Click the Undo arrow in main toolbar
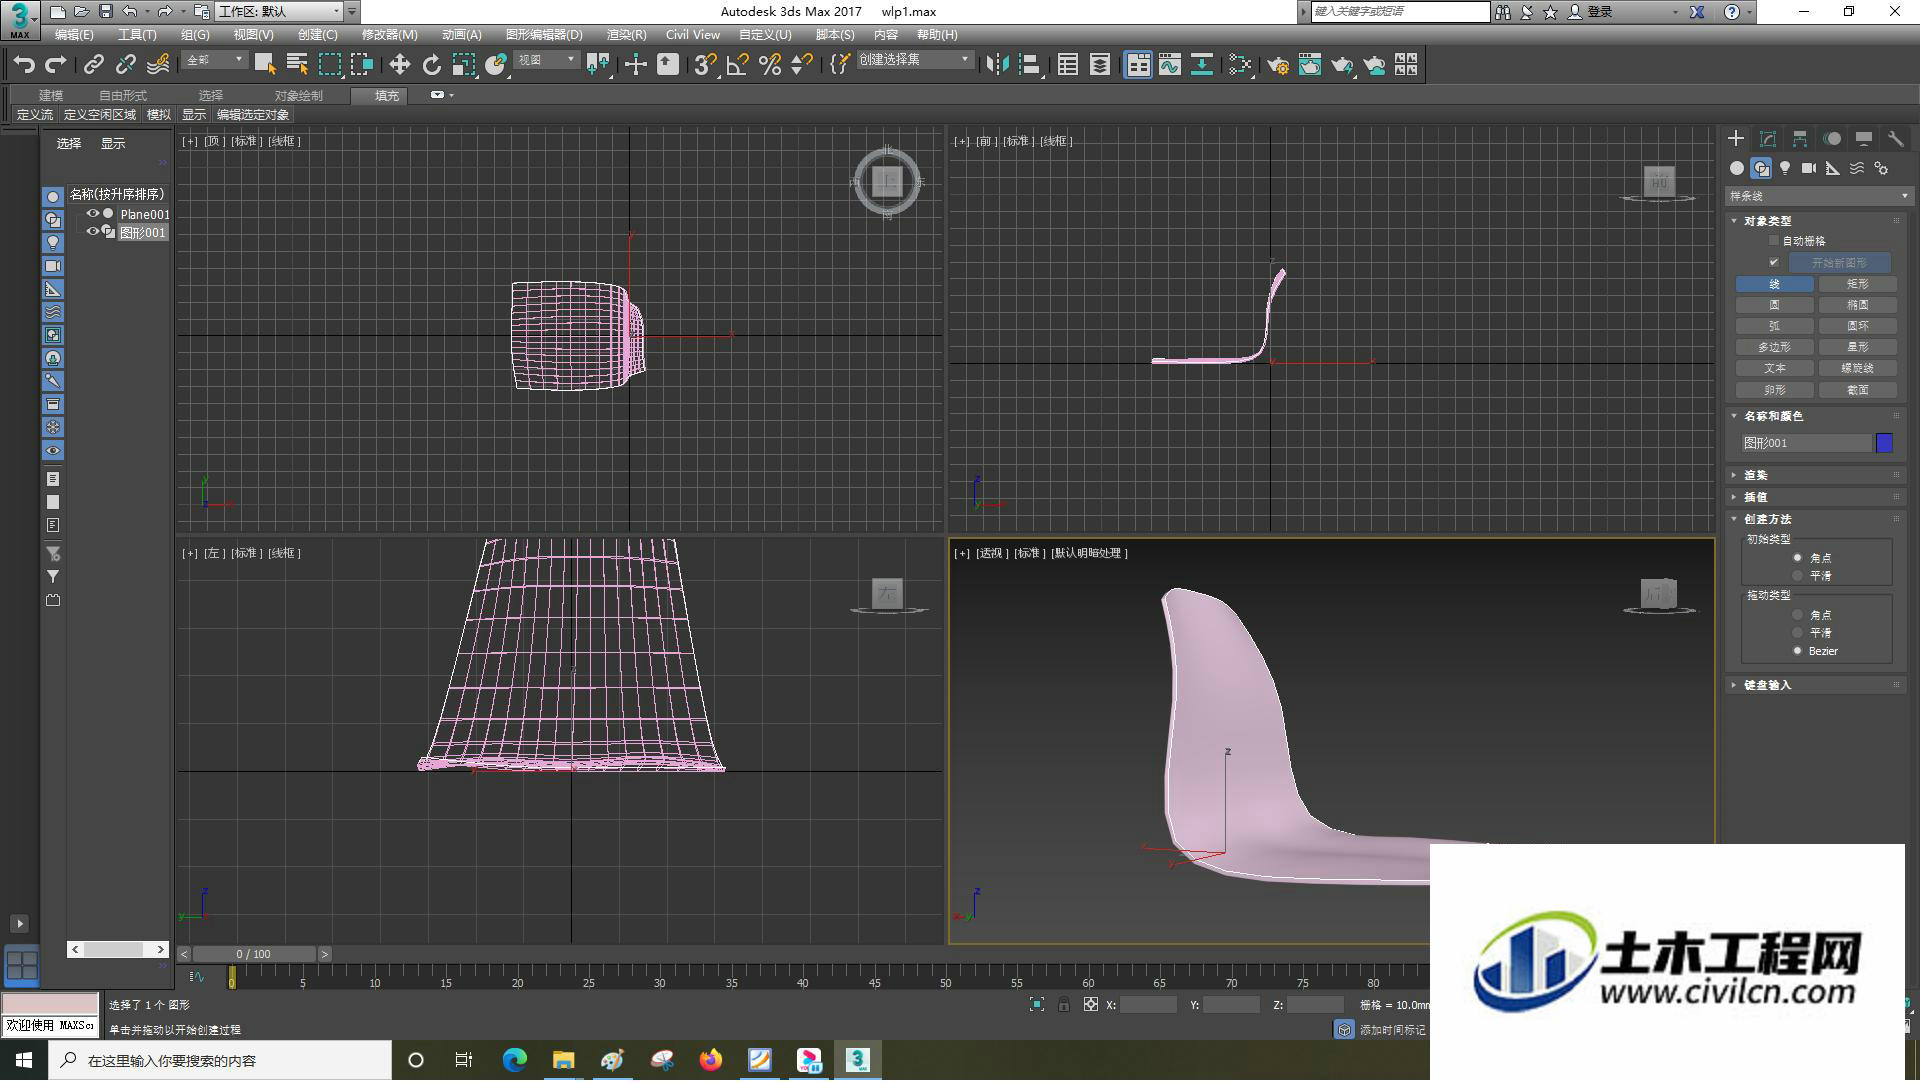Screen dimensions: 1920x1082 click(24, 65)
